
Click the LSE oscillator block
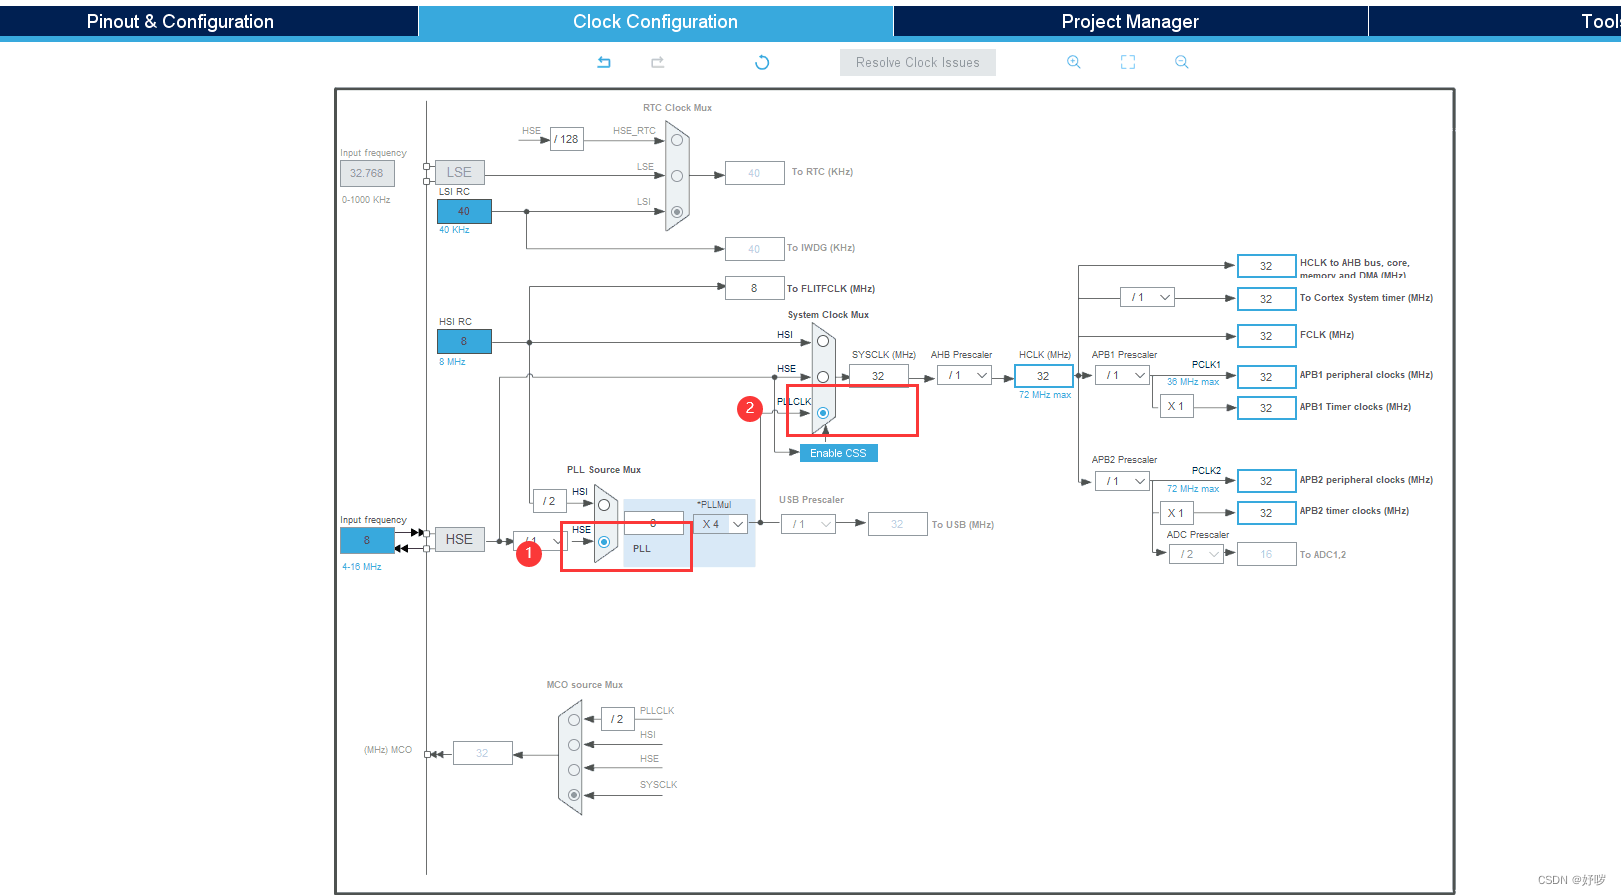[x=459, y=172]
